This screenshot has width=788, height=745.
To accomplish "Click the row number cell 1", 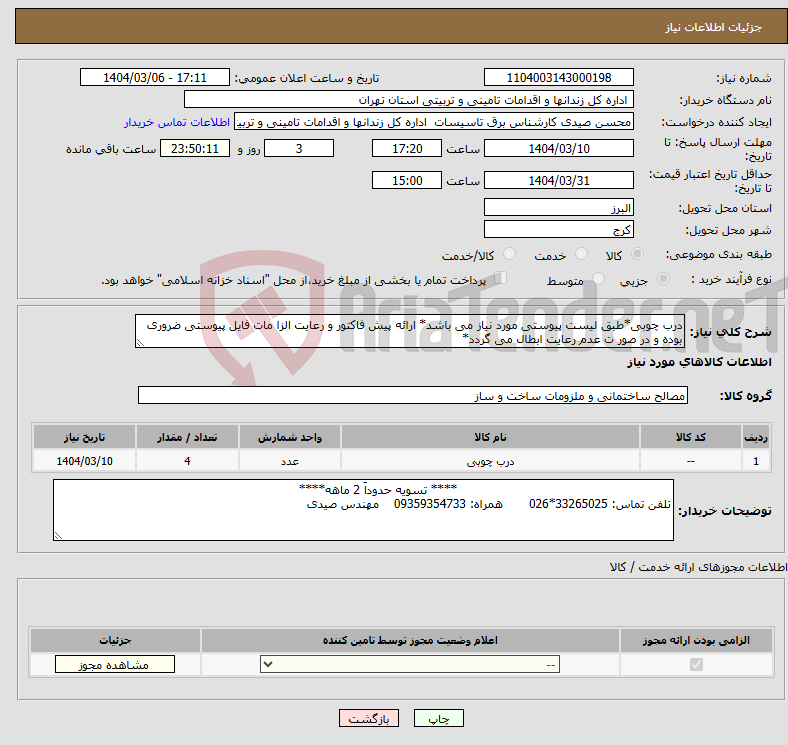I will tap(756, 460).
